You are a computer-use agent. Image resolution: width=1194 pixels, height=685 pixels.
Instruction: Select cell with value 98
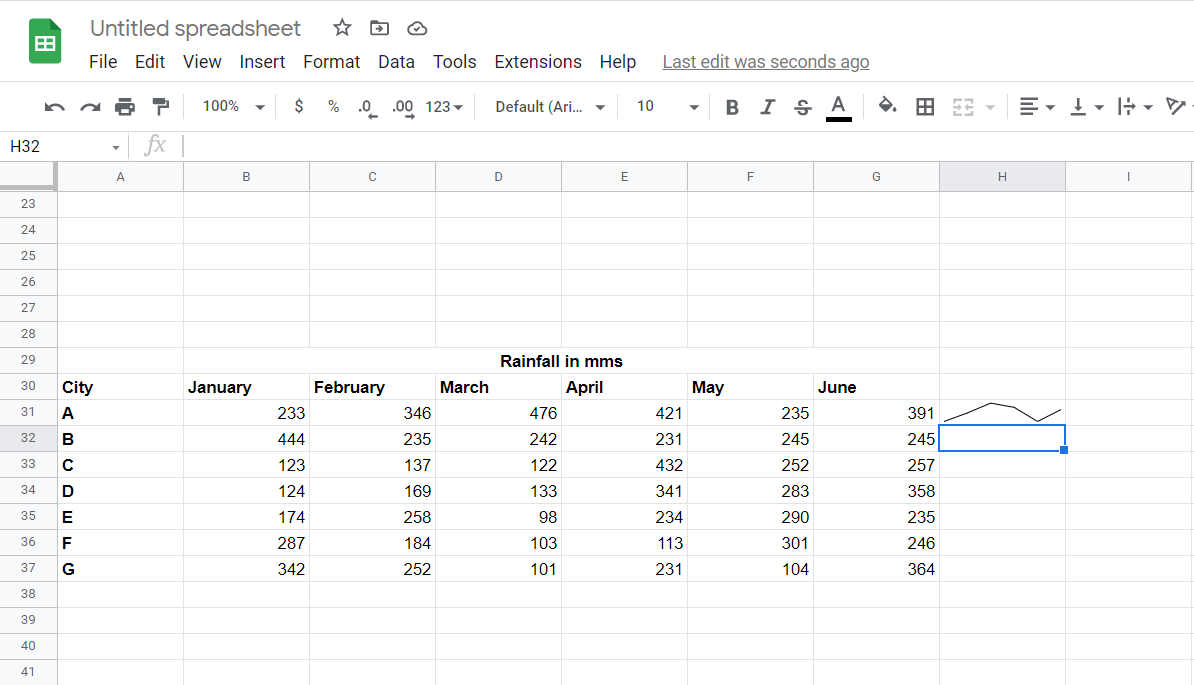coord(498,517)
